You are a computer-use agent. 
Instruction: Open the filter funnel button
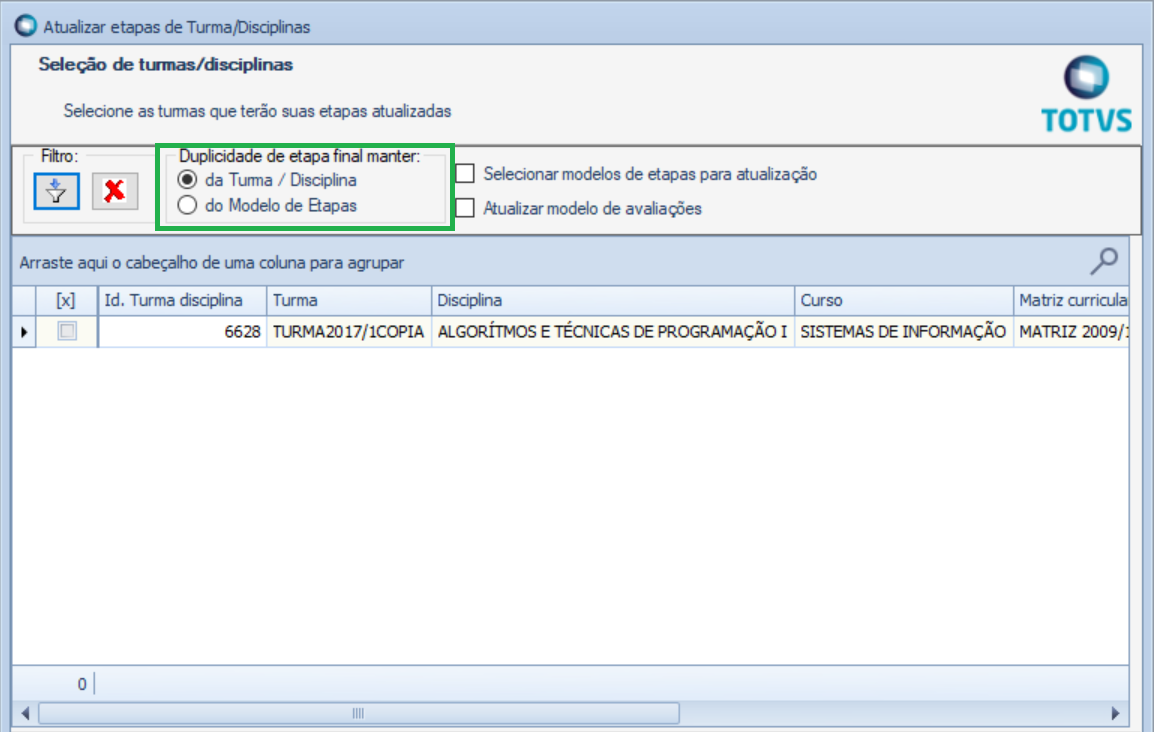57,191
